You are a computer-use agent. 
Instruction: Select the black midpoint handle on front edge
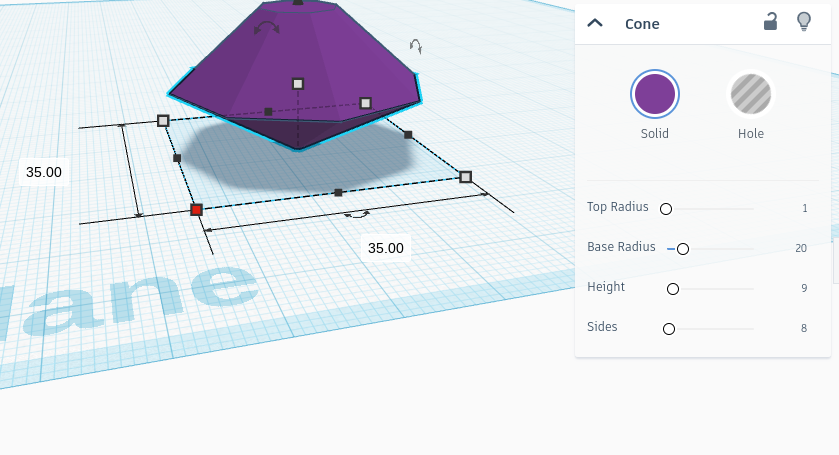point(338,192)
